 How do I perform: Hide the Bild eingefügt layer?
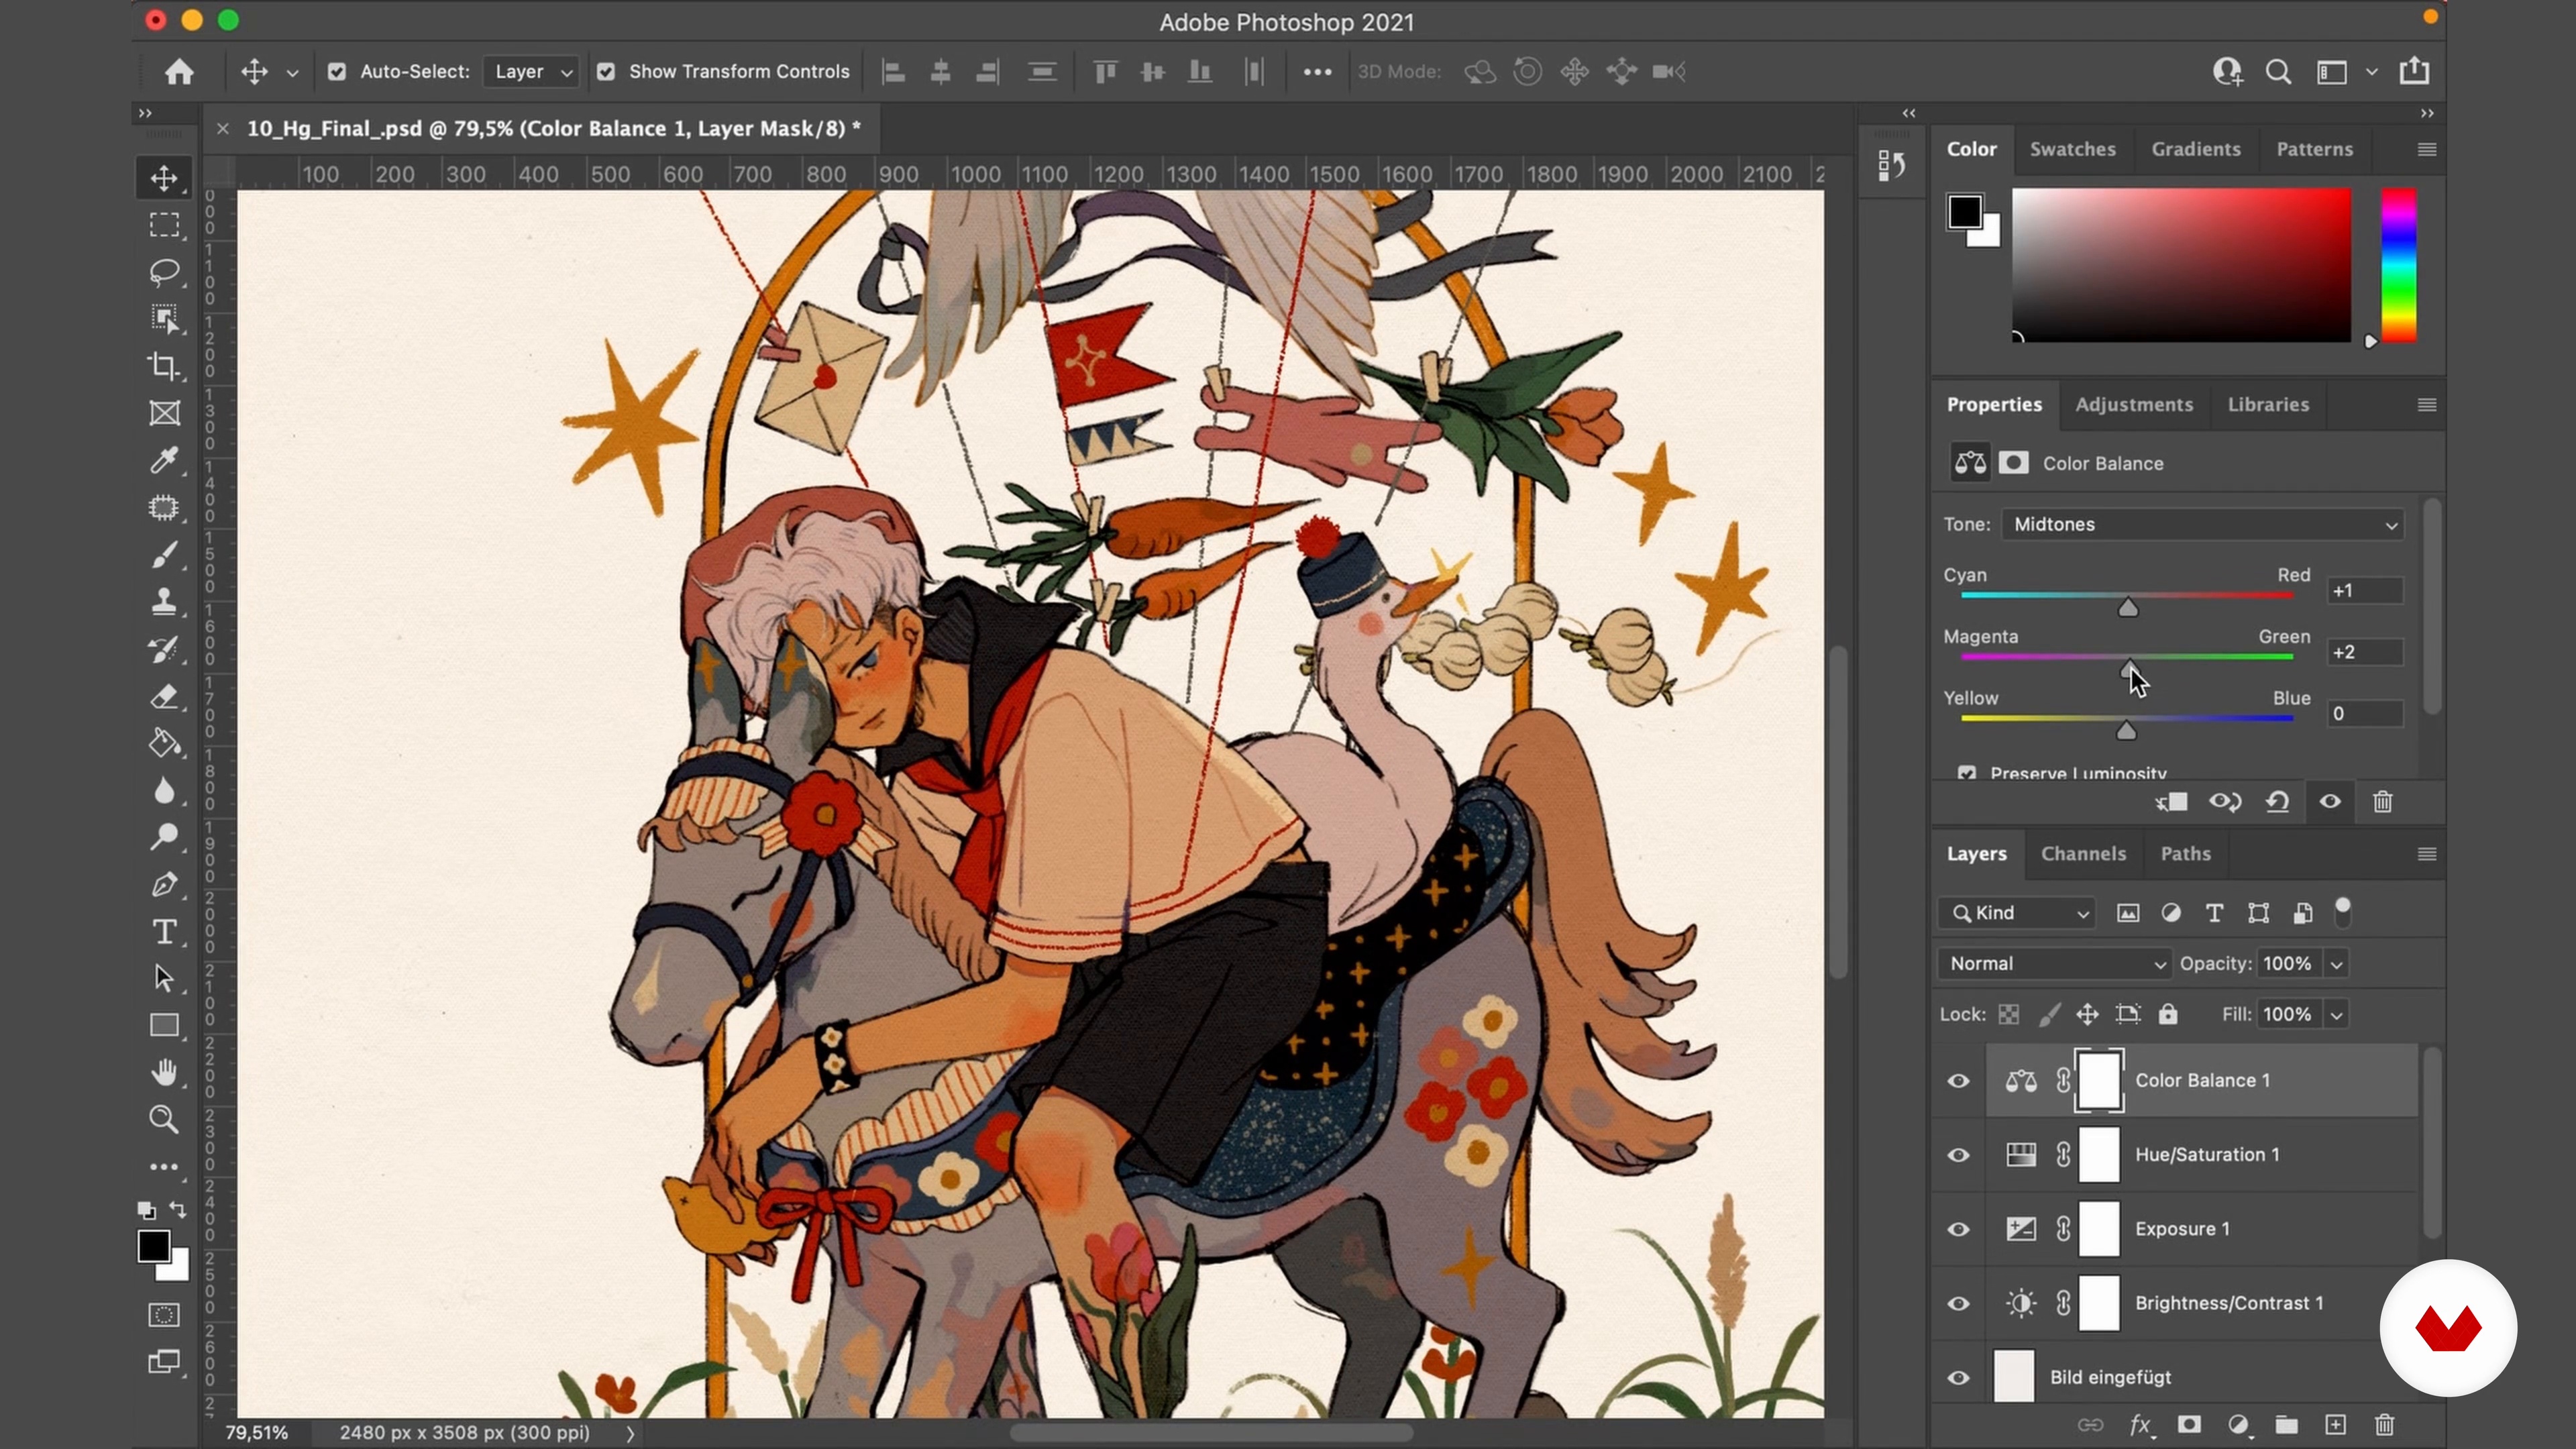(x=1958, y=1377)
